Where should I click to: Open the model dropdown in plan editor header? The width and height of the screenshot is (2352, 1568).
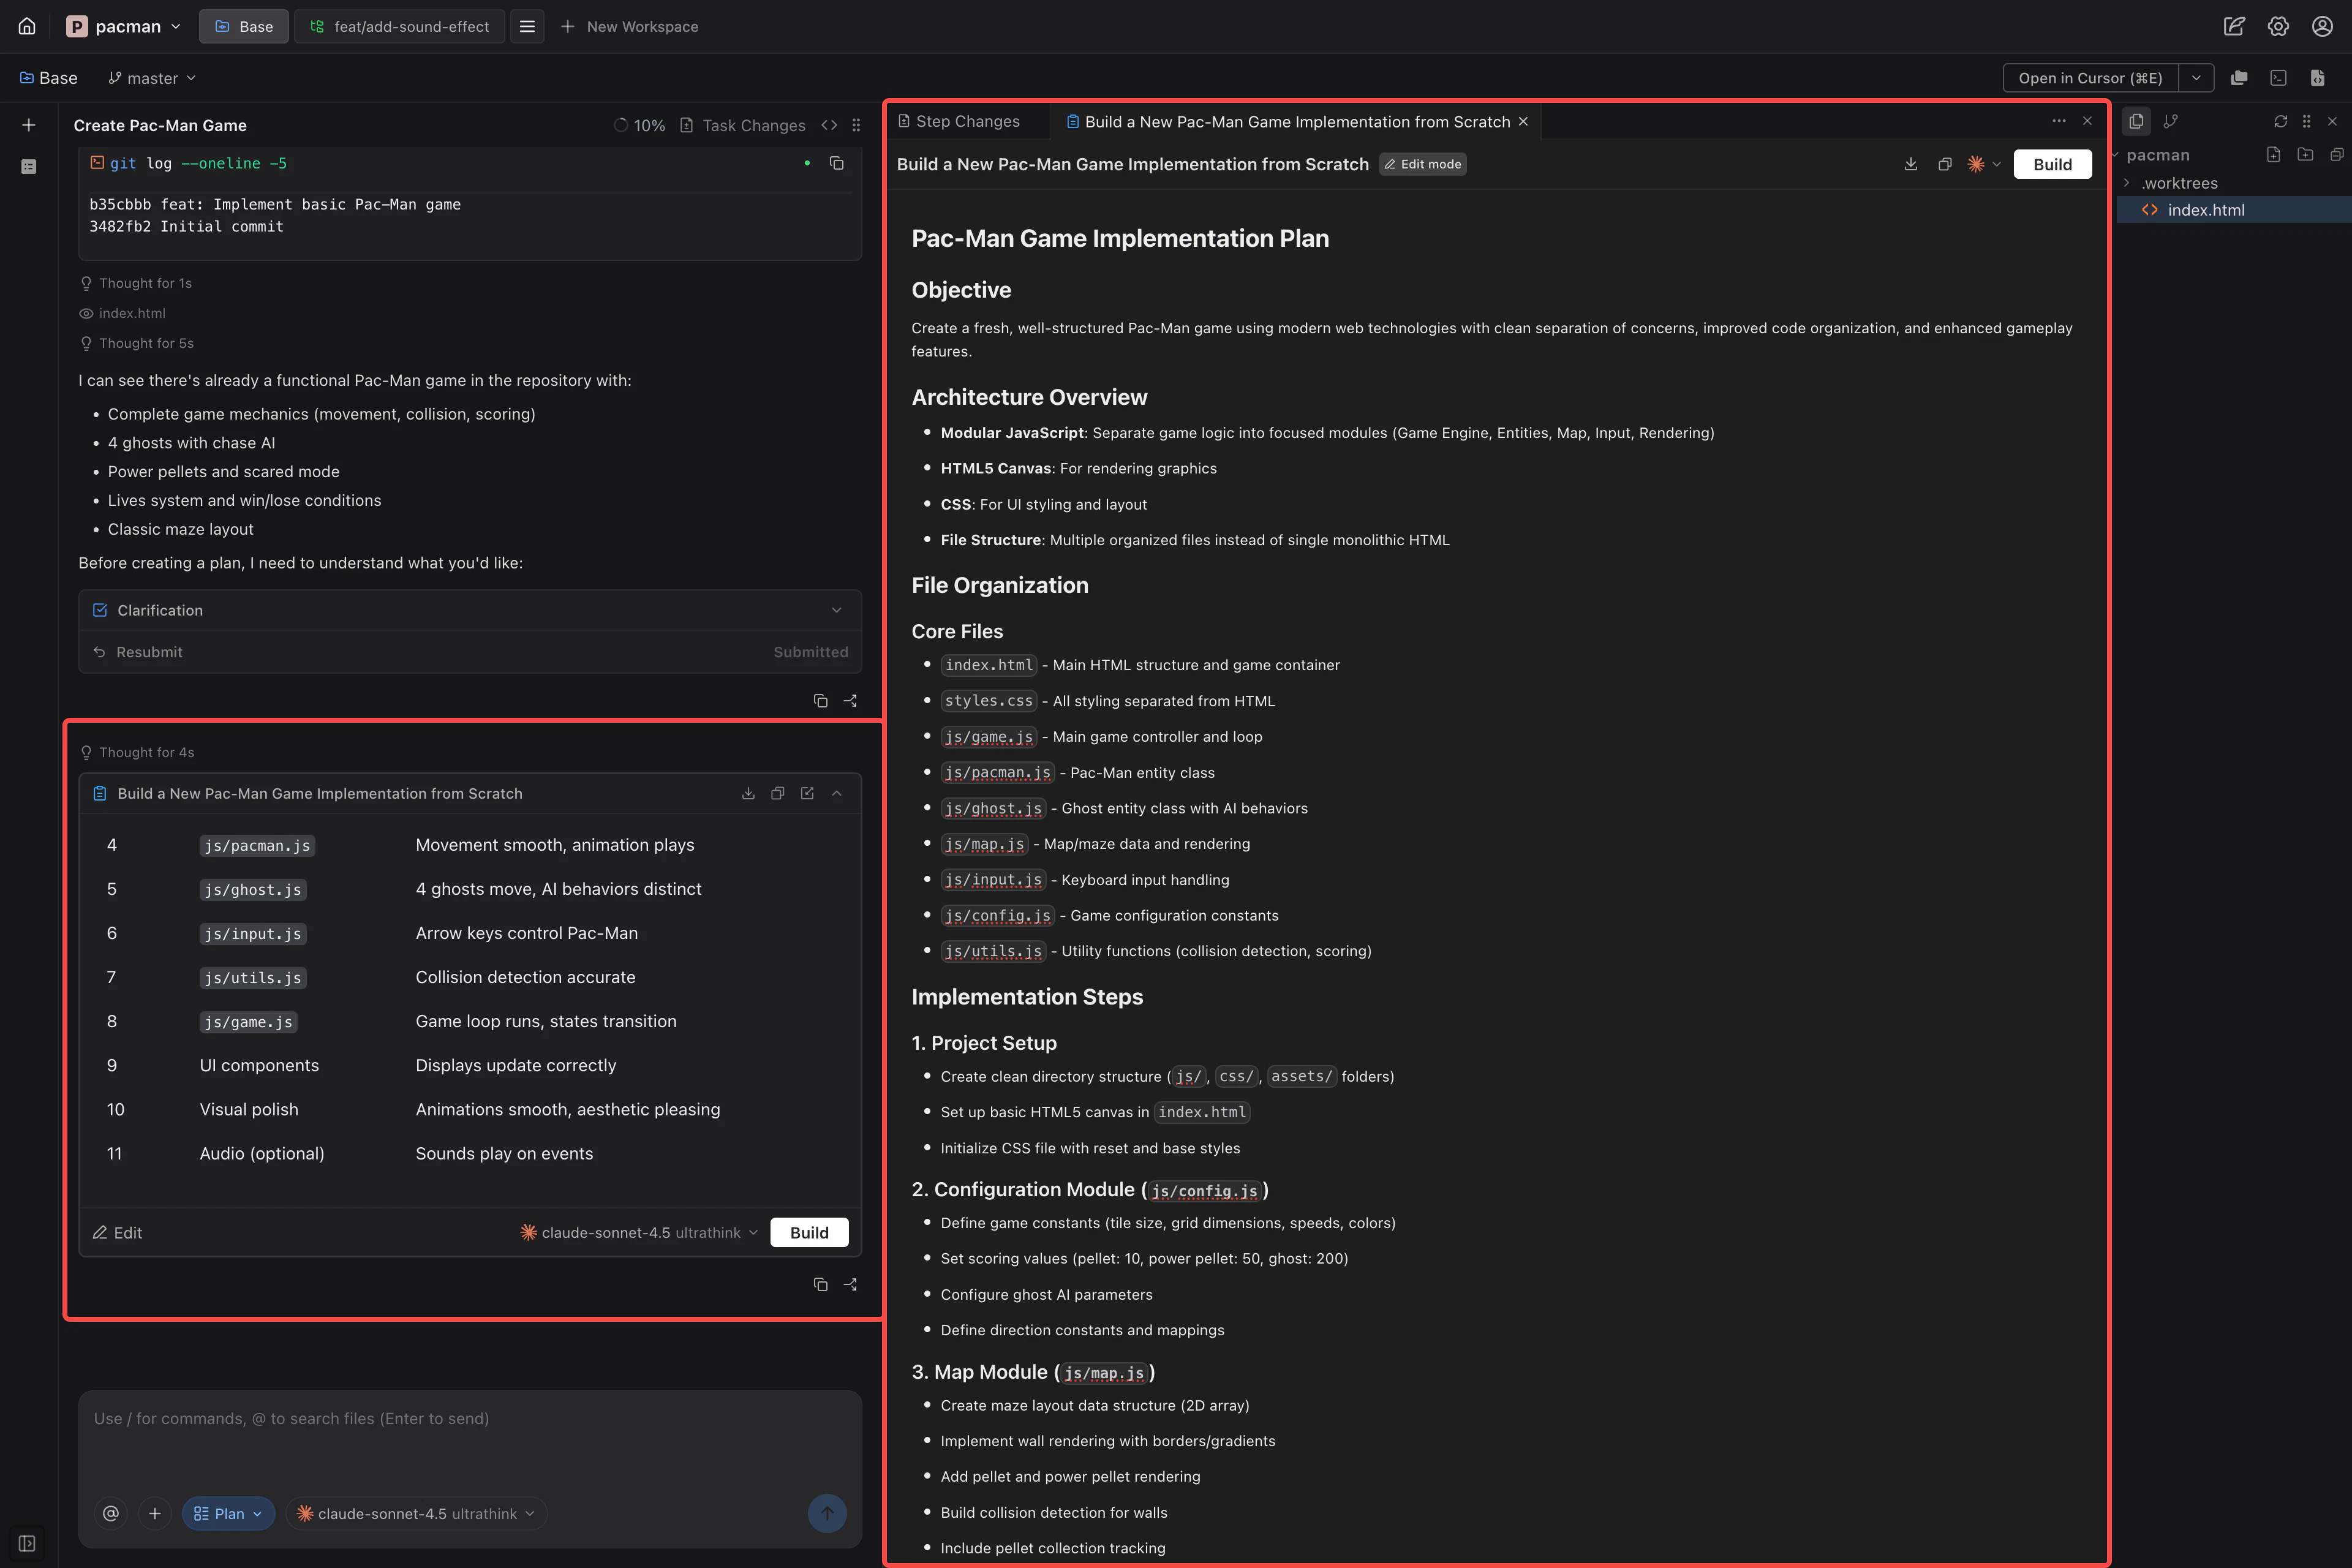(1983, 164)
